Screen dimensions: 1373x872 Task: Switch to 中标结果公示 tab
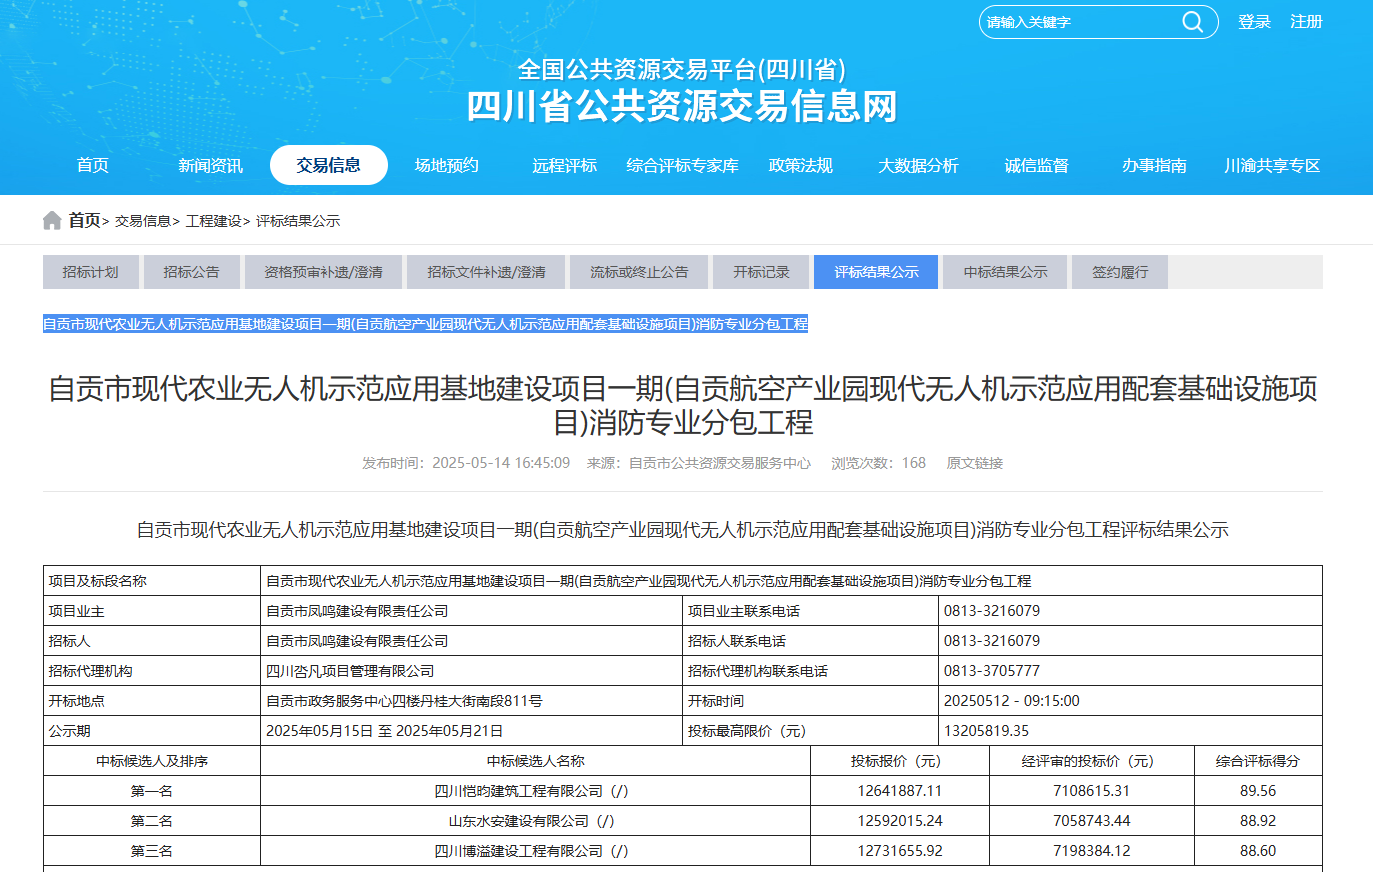tap(1005, 272)
